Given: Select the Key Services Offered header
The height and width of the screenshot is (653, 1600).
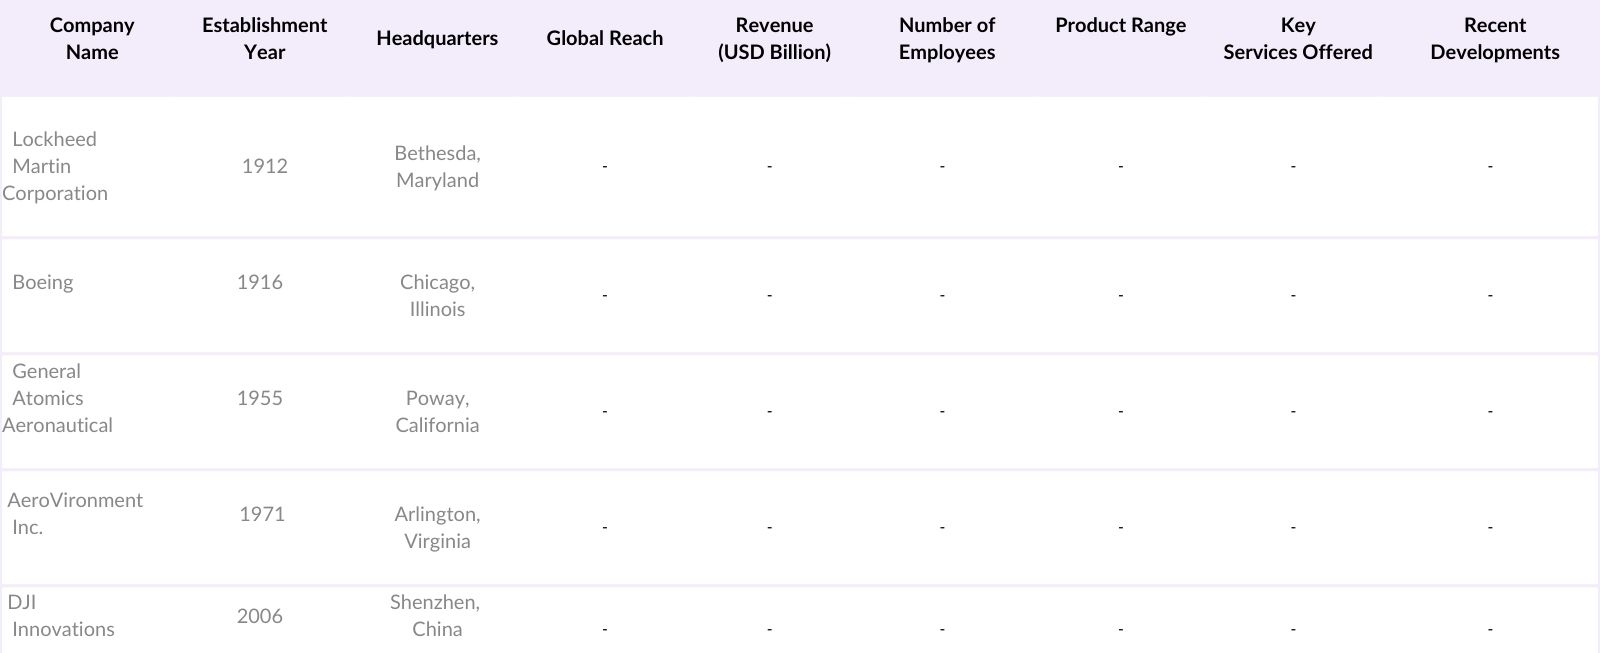Looking at the screenshot, I should 1297,39.
